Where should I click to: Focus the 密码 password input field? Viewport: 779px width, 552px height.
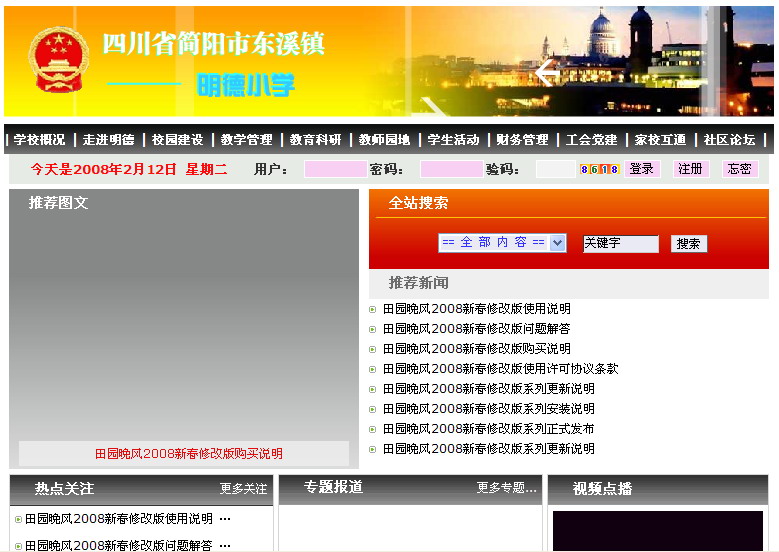tap(451, 169)
